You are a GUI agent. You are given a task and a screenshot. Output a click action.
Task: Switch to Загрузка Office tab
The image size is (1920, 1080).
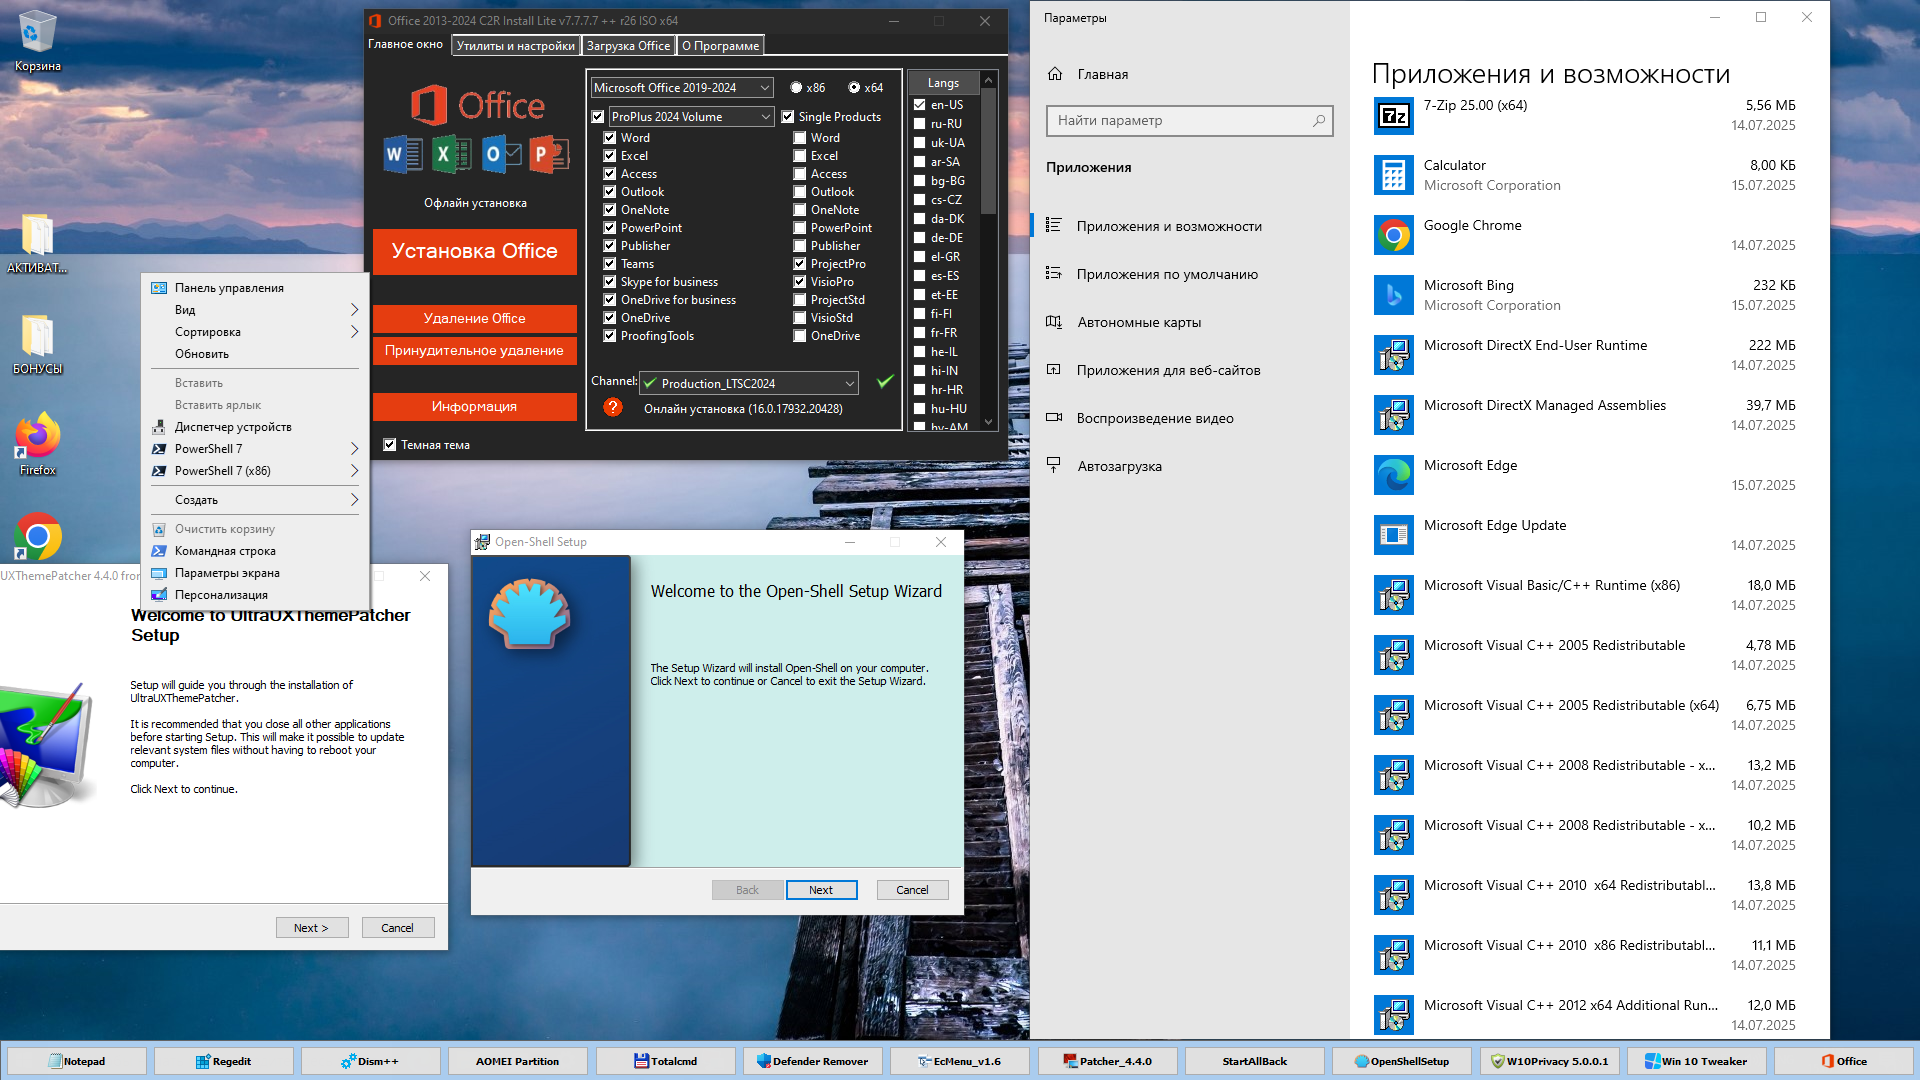tap(628, 46)
